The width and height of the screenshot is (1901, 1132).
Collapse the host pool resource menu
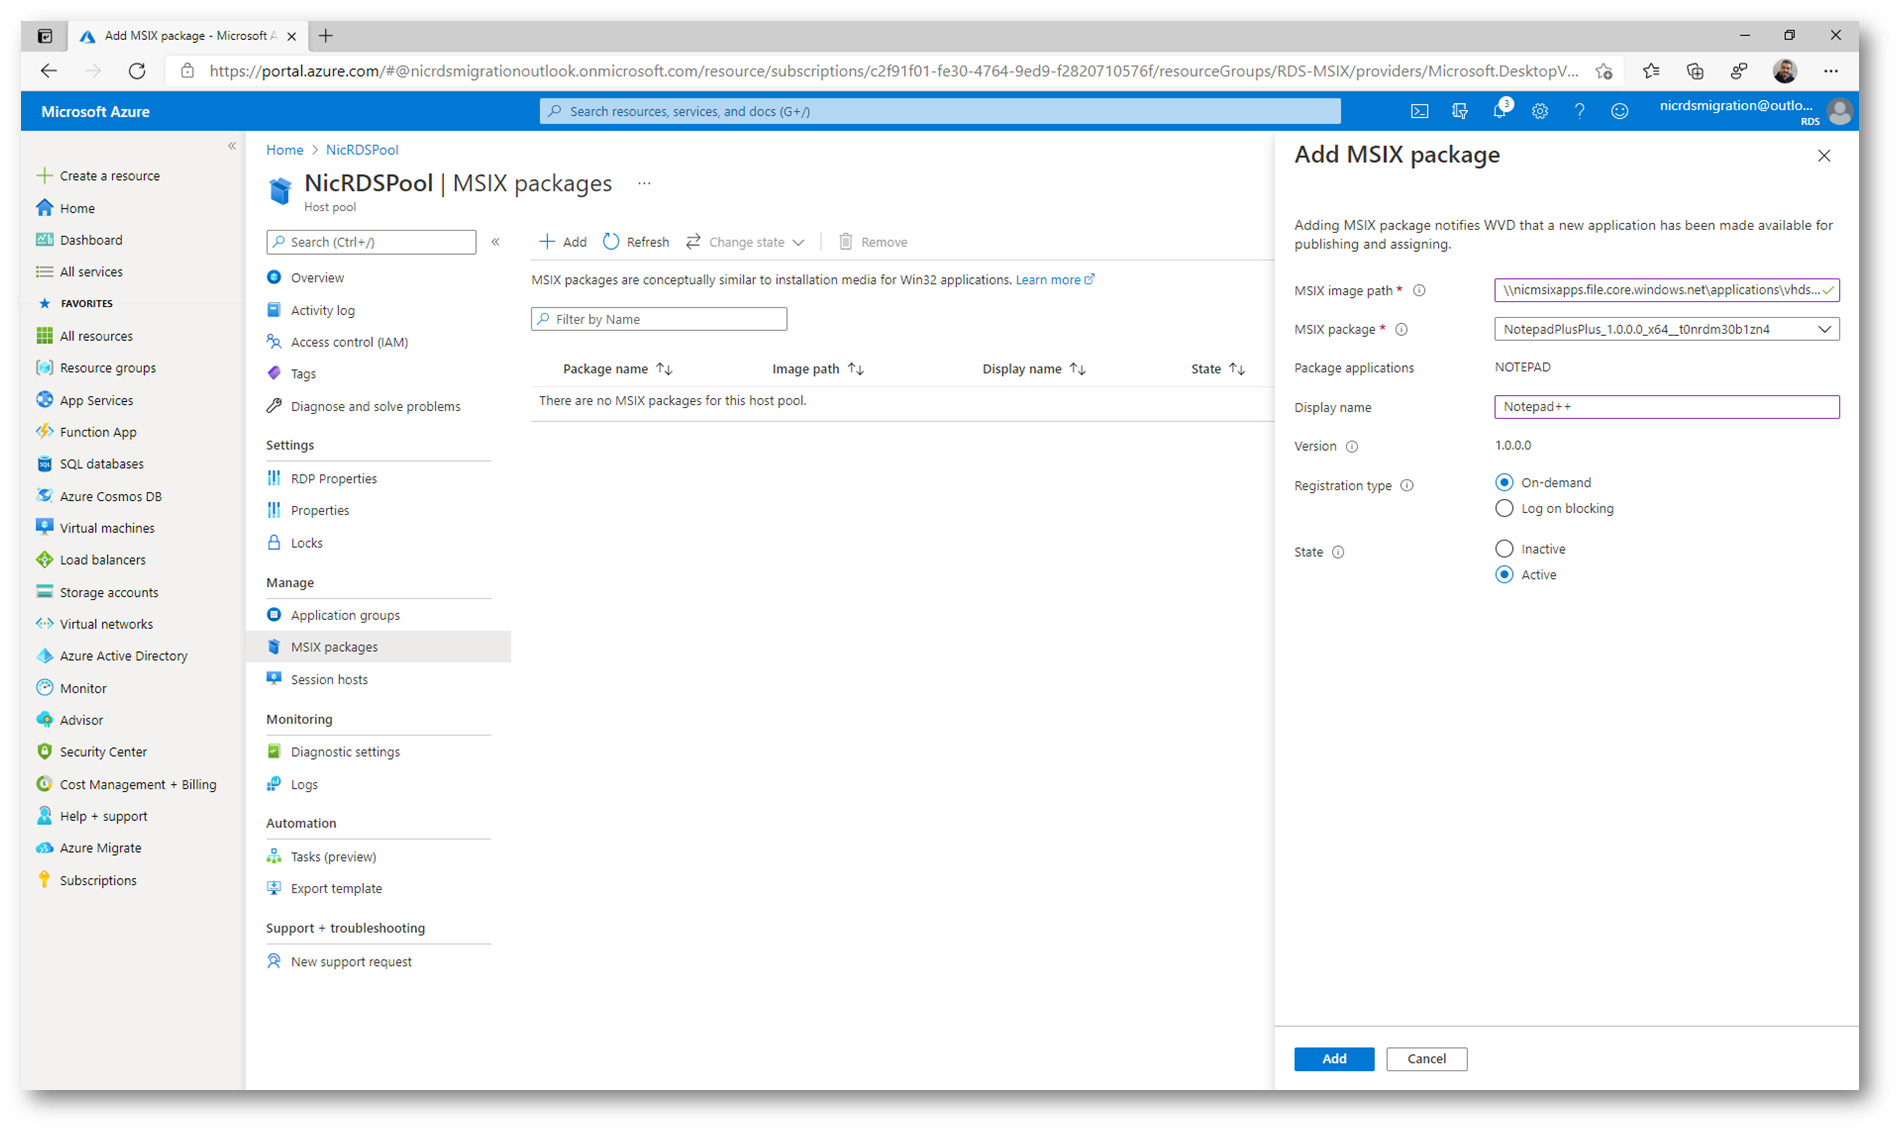click(x=495, y=242)
